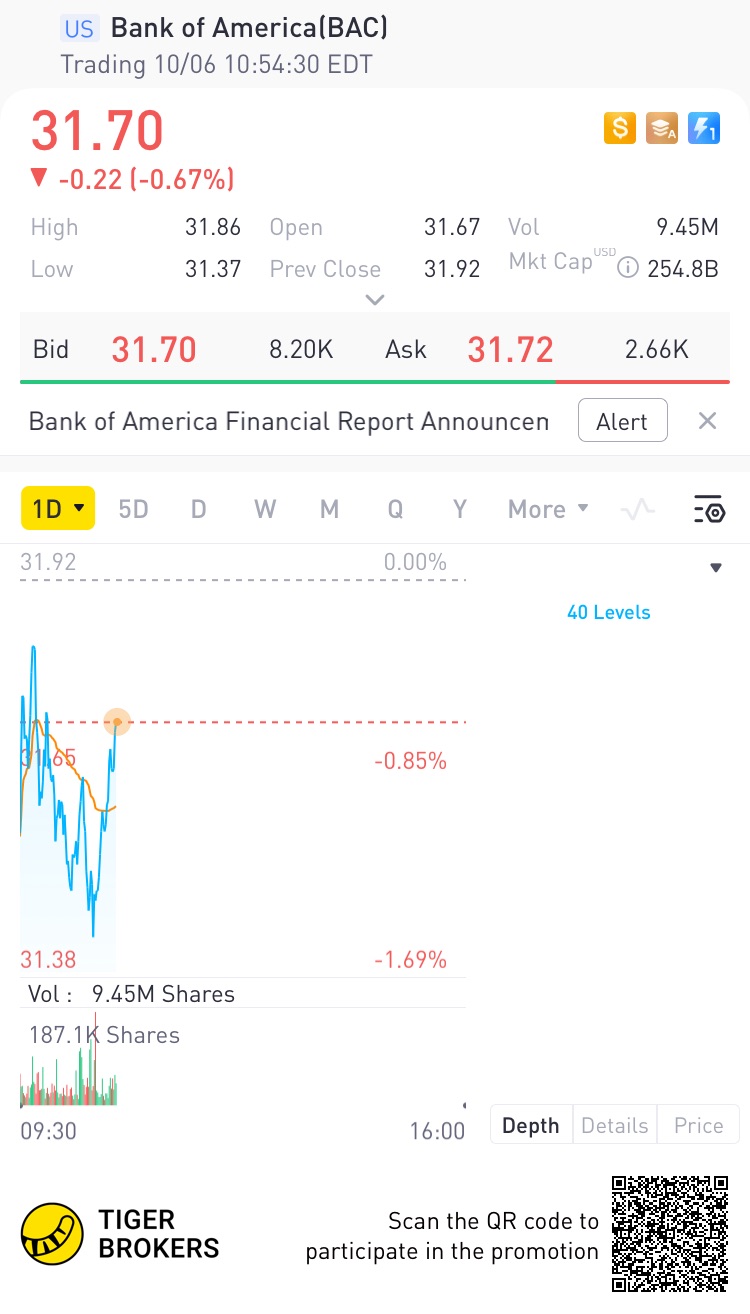
Task: Toggle the chart indicator wave icon
Action: 637,509
